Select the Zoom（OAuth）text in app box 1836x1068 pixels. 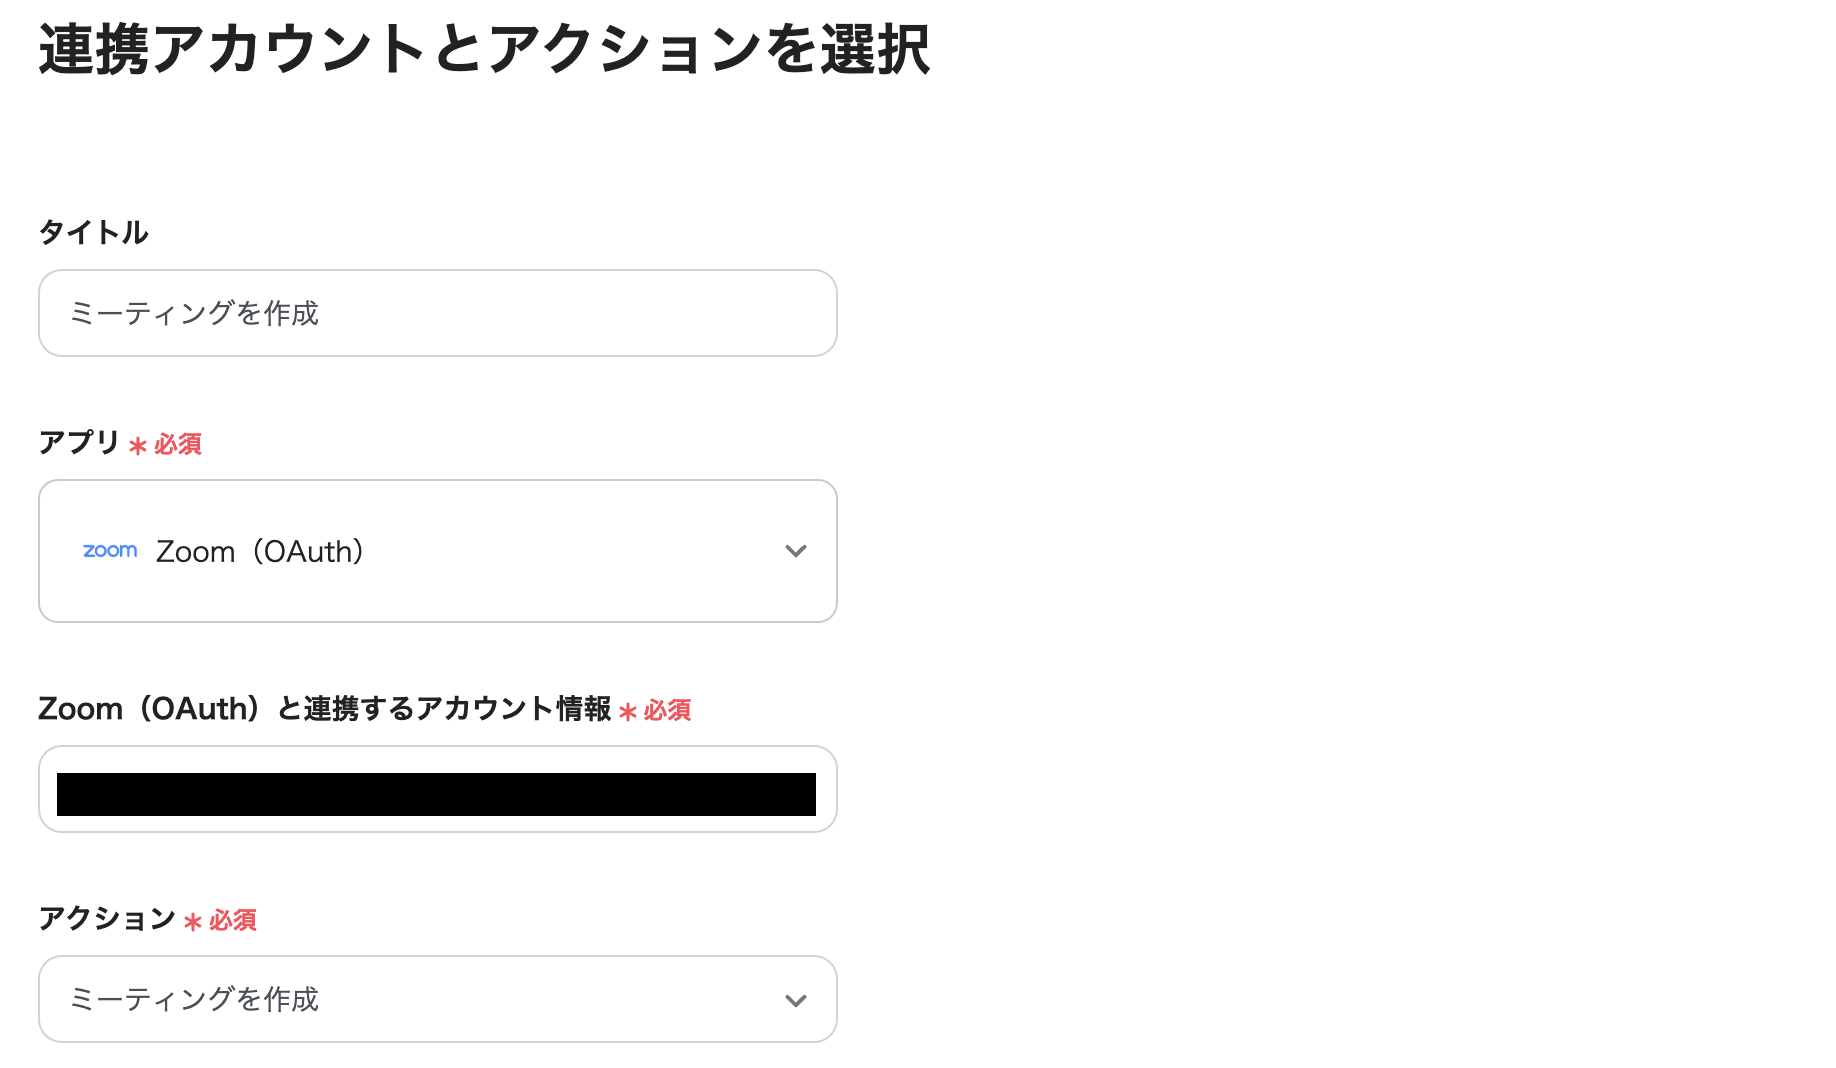[258, 551]
